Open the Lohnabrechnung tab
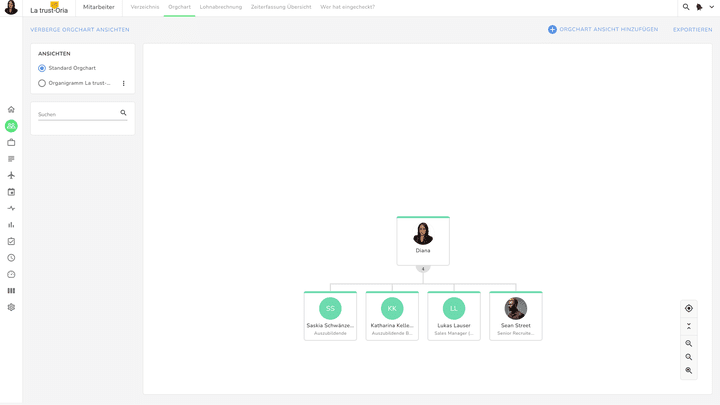Screen dimensions: 720x405 click(220, 7)
